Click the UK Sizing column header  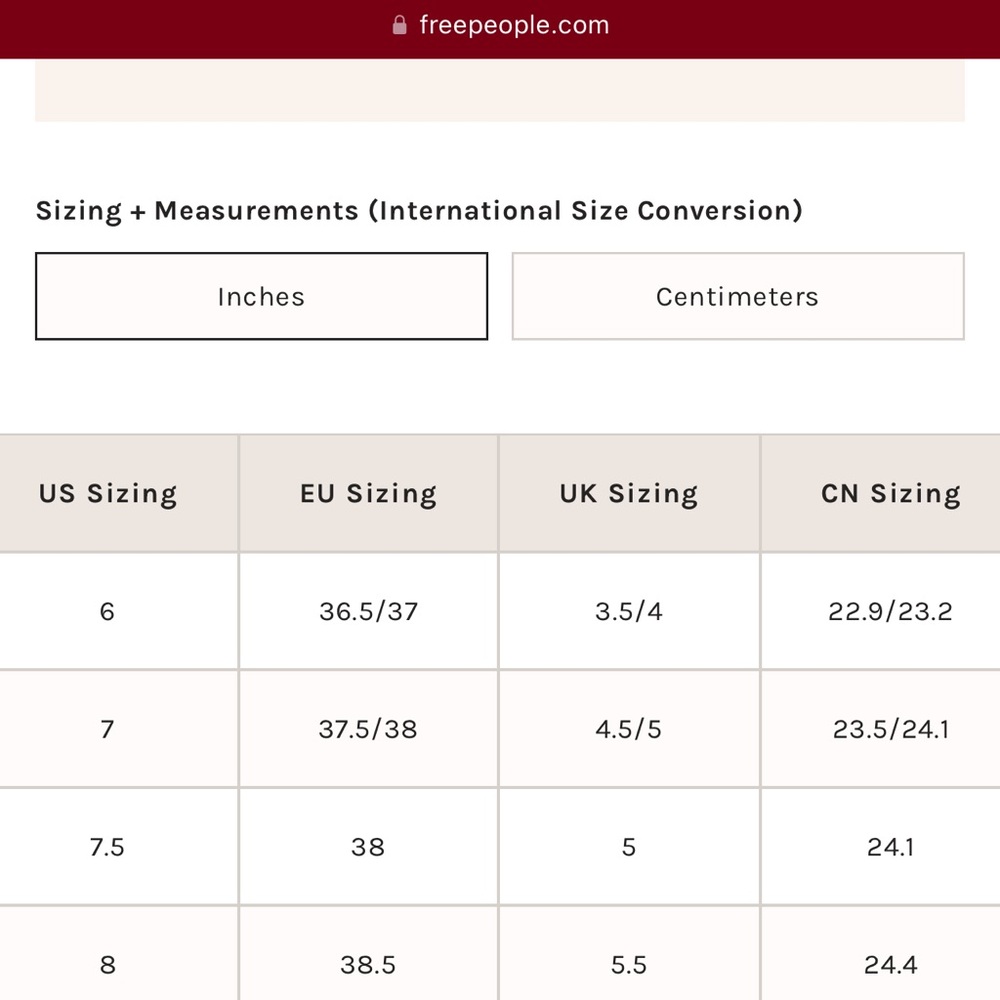[629, 494]
